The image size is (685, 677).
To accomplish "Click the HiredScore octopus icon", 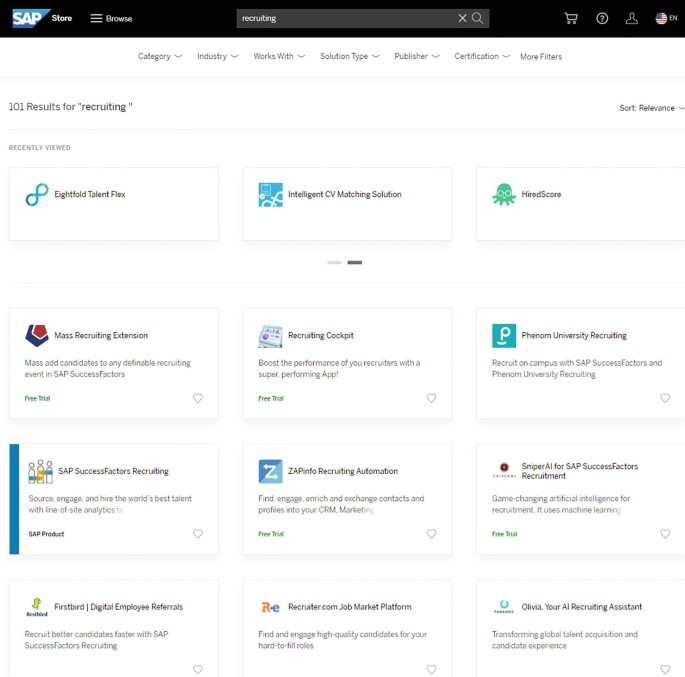I will coord(504,194).
